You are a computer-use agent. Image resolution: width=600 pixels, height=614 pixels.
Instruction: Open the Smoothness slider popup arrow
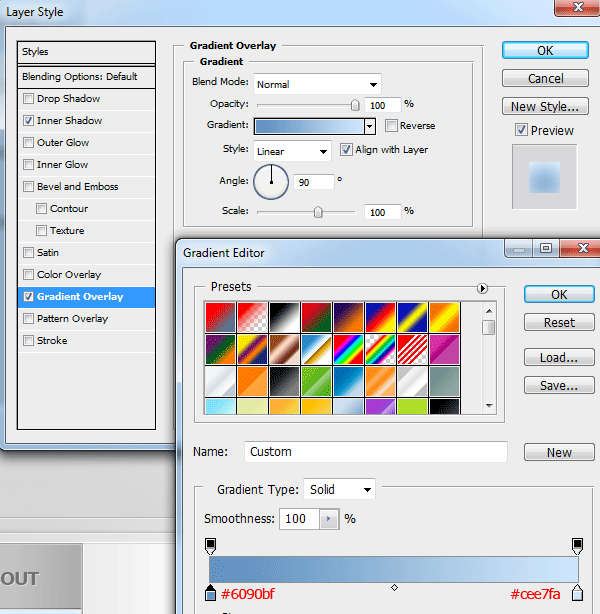329,519
